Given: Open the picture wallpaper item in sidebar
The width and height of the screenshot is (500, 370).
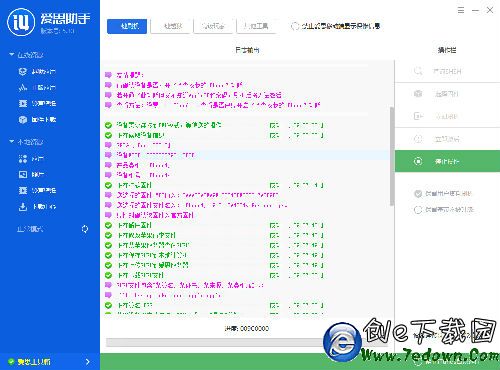Looking at the screenshot, I should (32, 174).
